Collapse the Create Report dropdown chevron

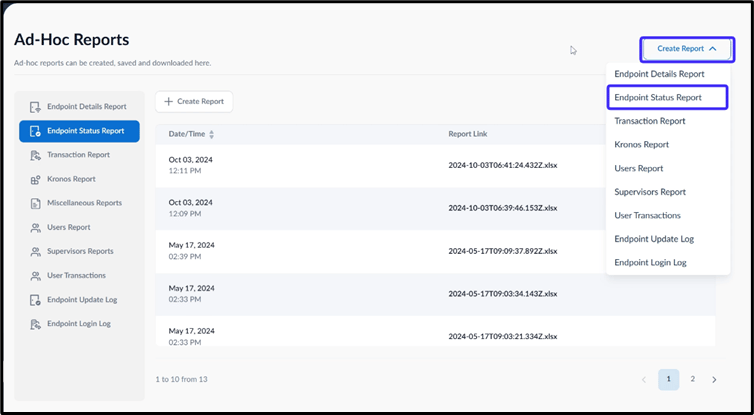[x=713, y=49]
